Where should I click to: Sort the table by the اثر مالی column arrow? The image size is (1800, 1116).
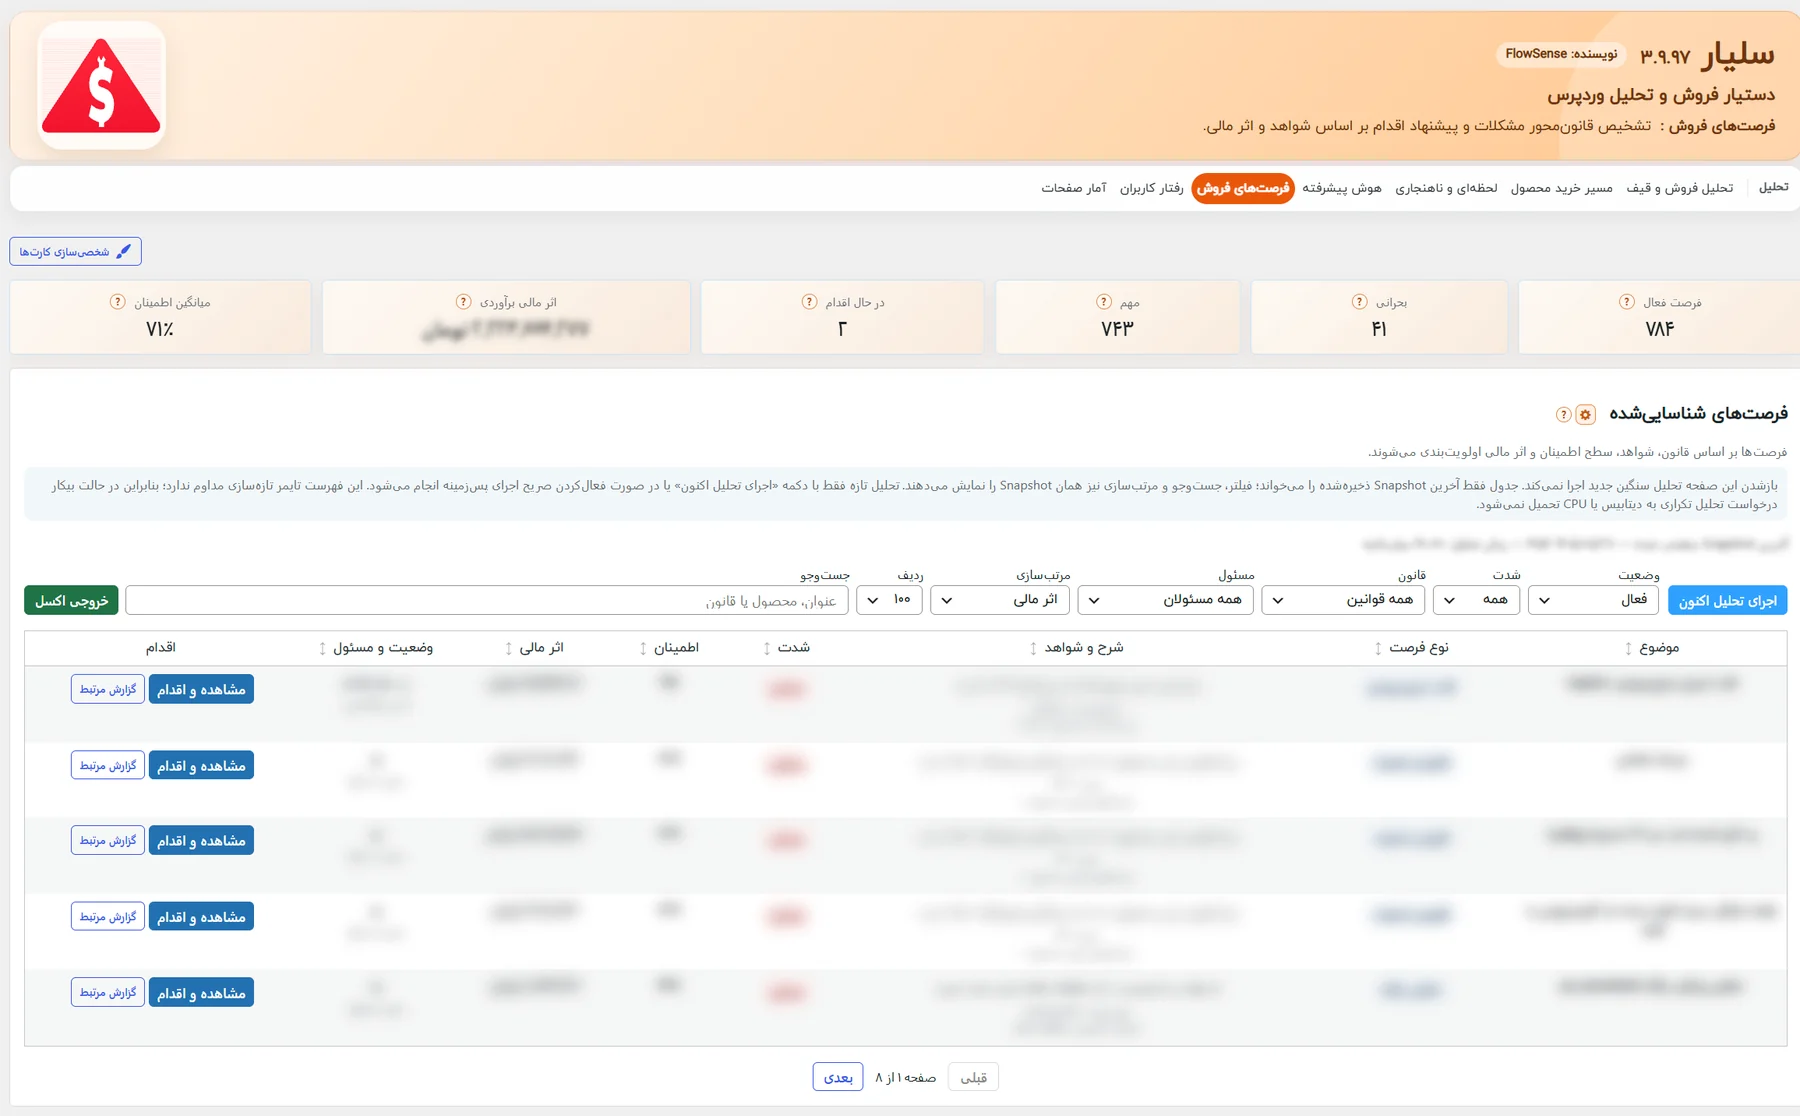509,648
